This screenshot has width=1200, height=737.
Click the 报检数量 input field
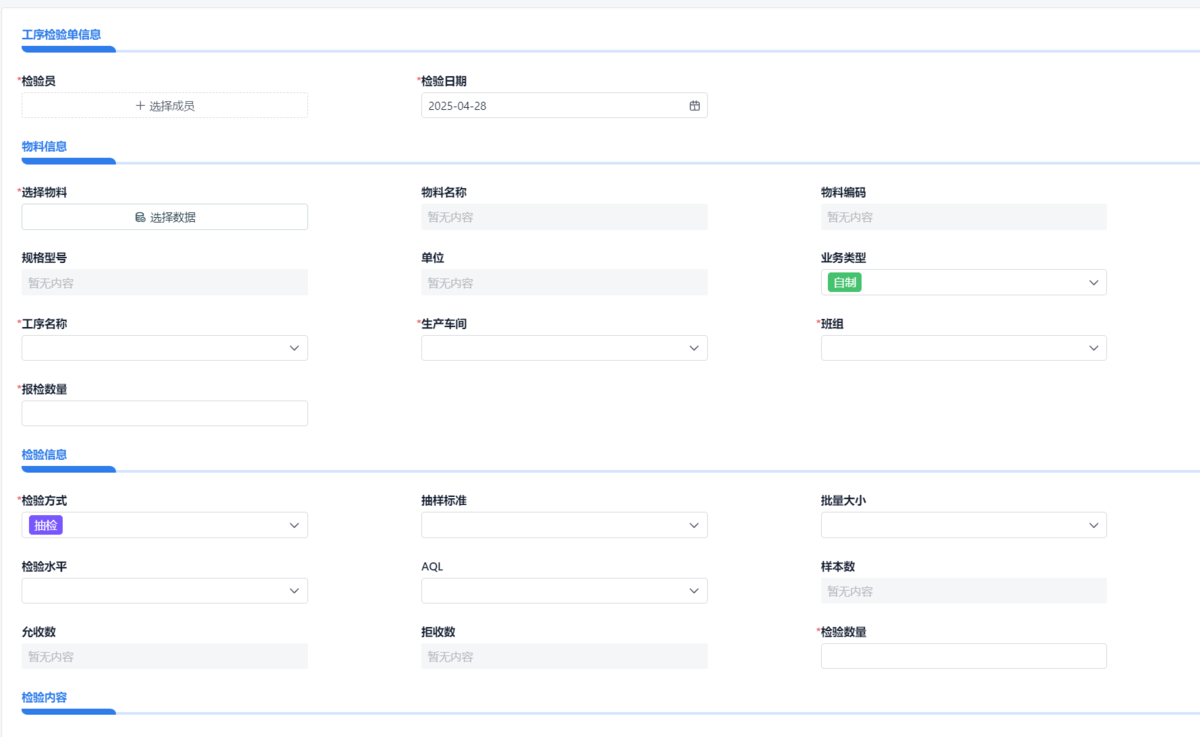coord(165,414)
